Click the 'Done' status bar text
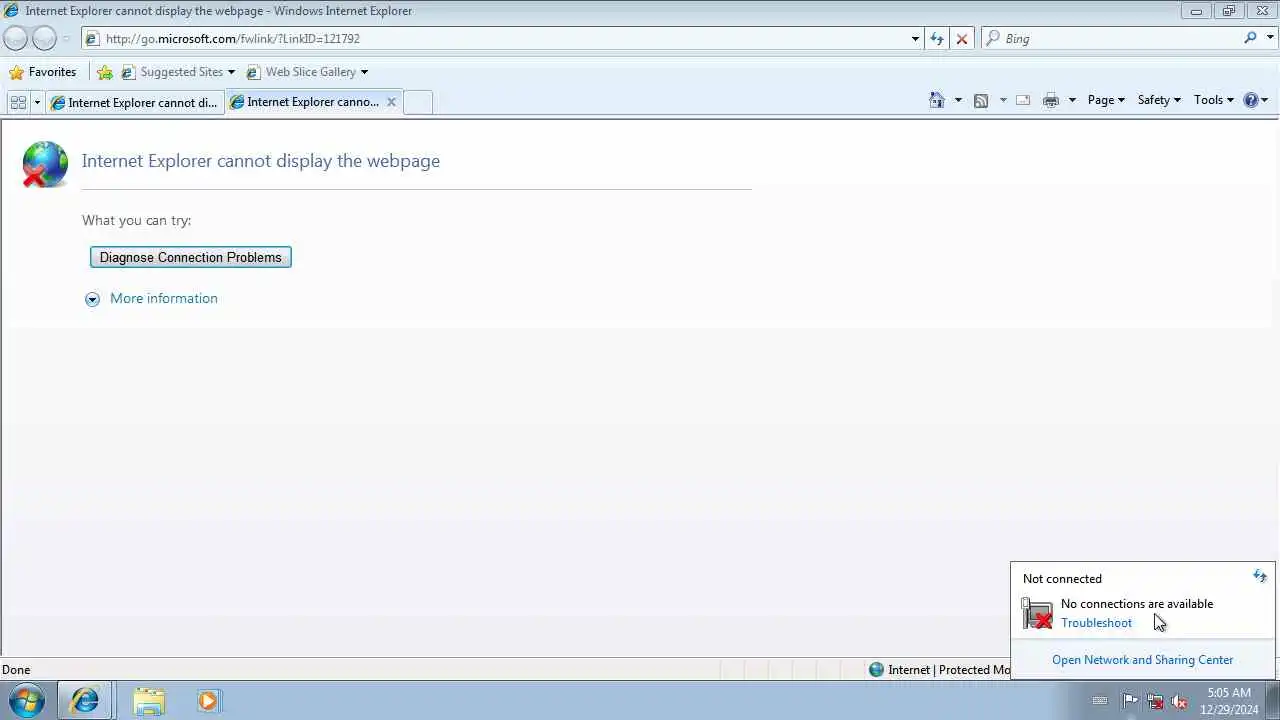The height and width of the screenshot is (720, 1280). pyautogui.click(x=16, y=670)
